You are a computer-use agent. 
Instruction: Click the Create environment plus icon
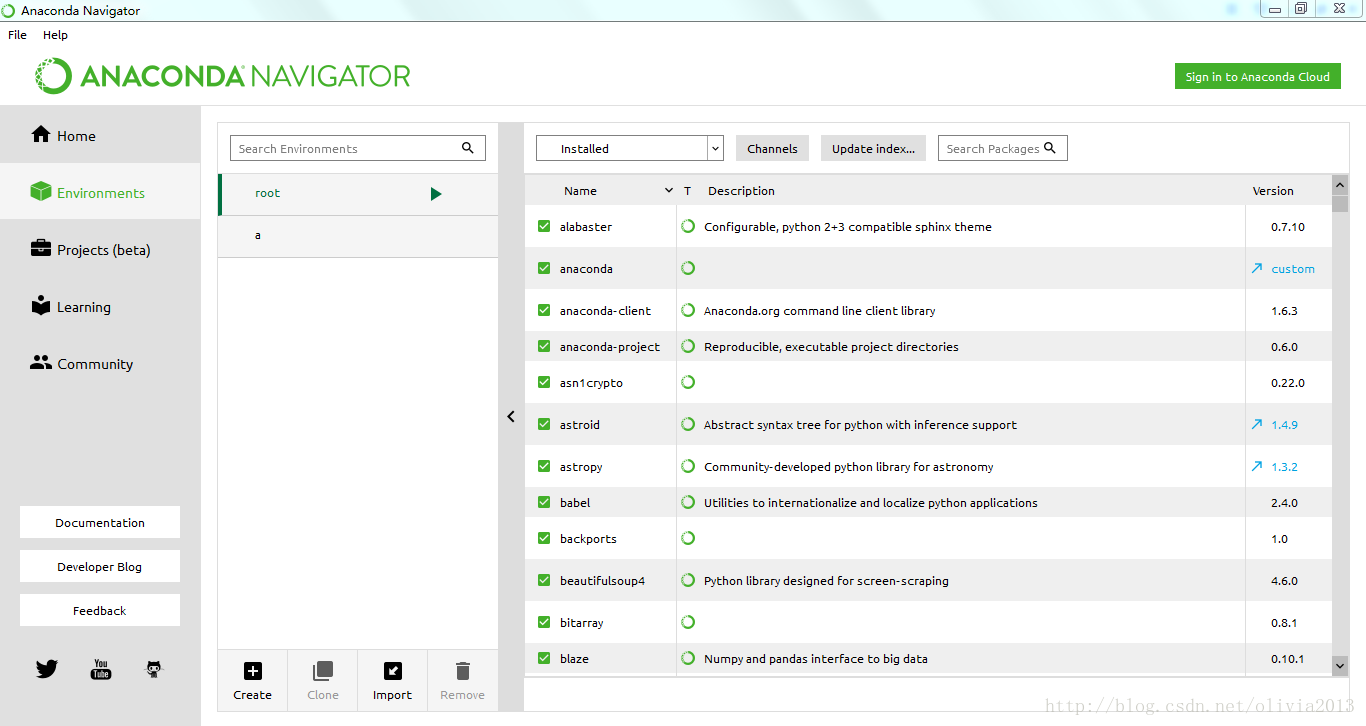coord(253,671)
